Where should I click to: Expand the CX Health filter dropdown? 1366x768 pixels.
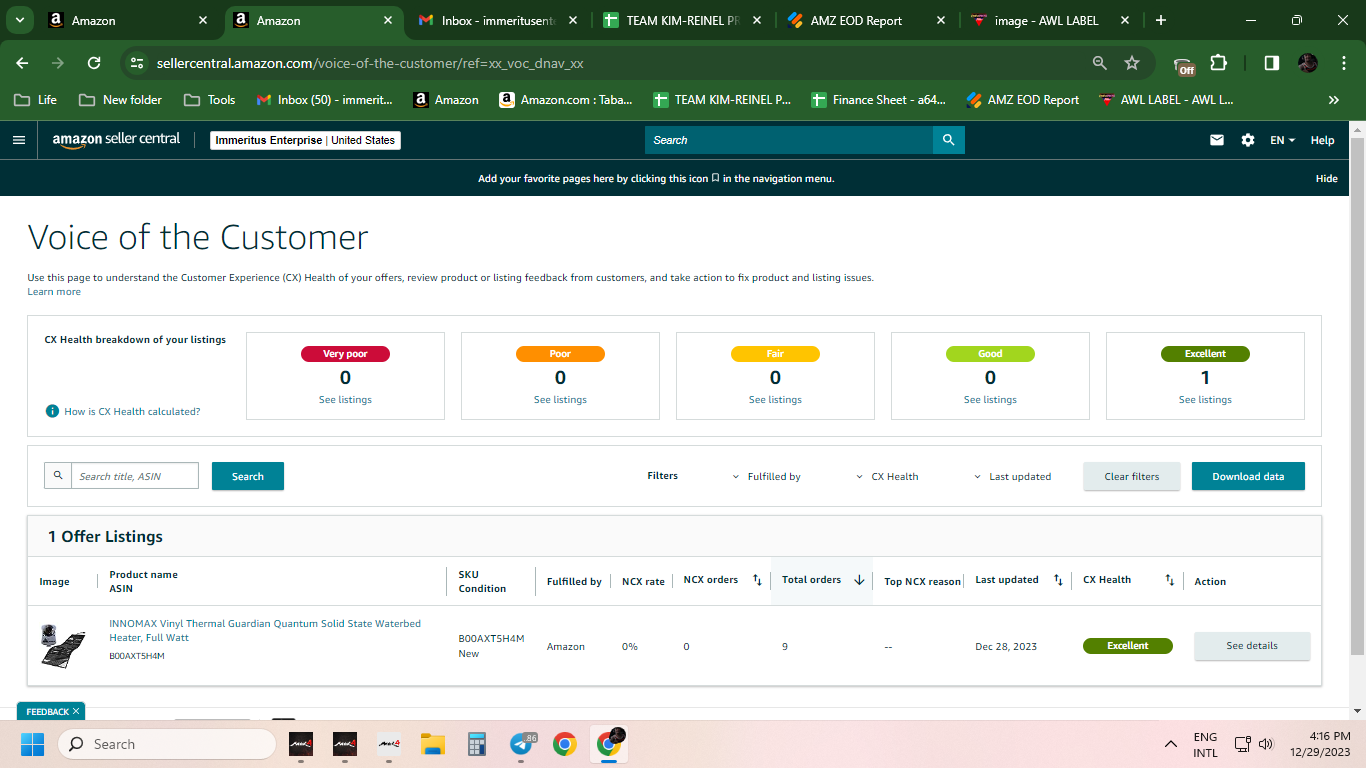[887, 477]
